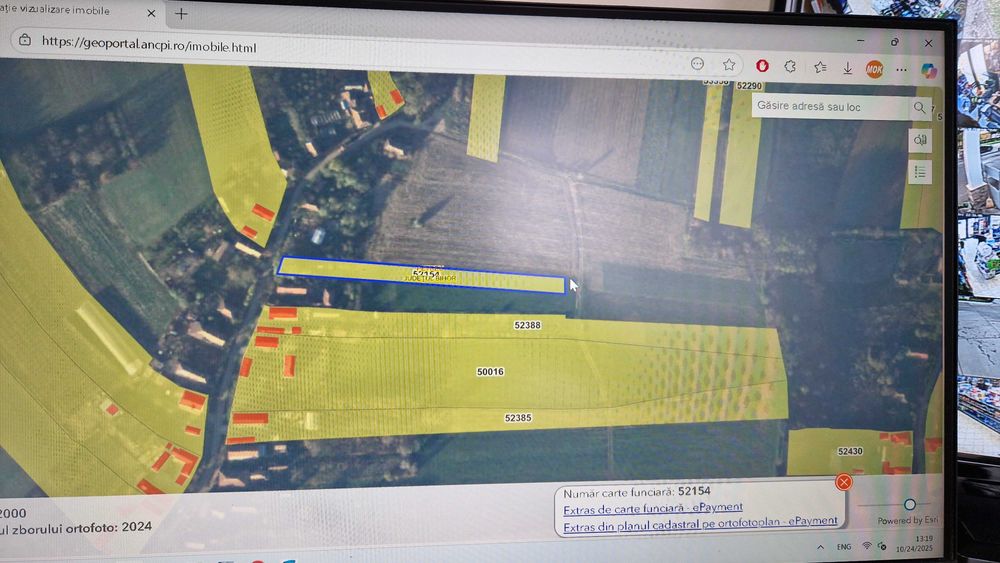Click parcel label 52385

click(x=518, y=418)
